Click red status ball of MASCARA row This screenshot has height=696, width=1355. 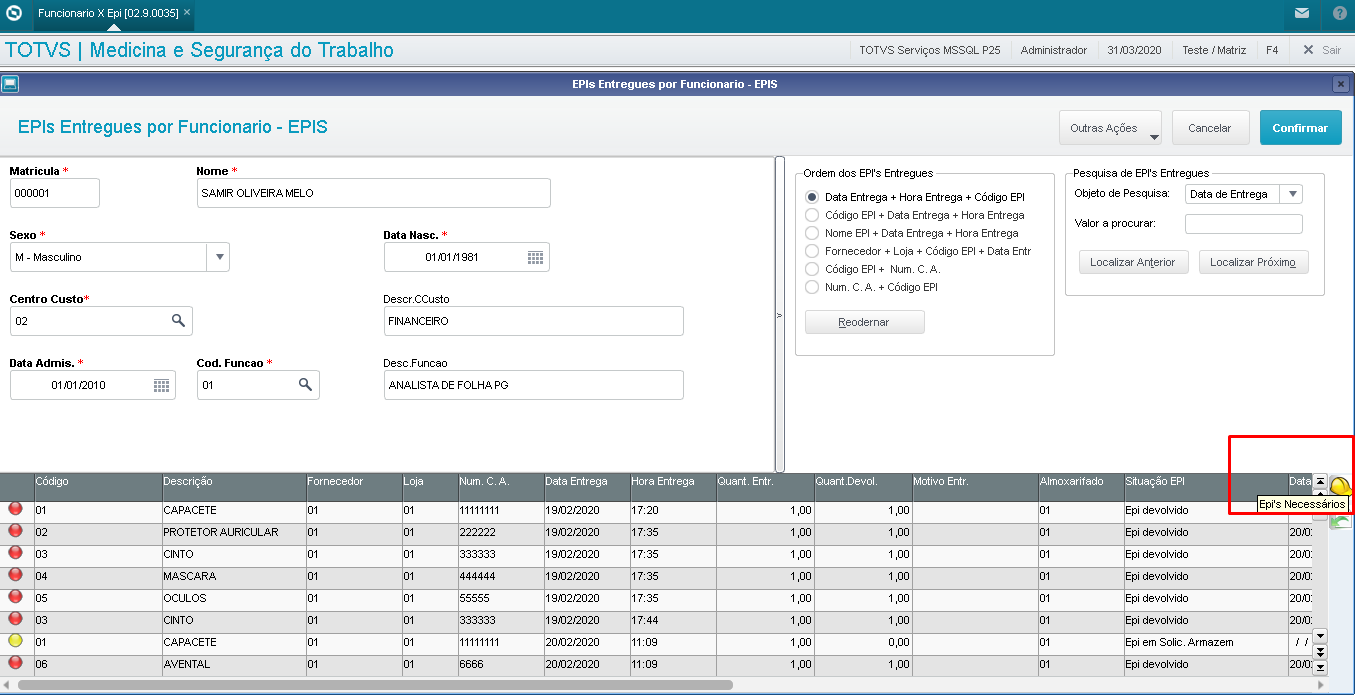click(x=15, y=574)
